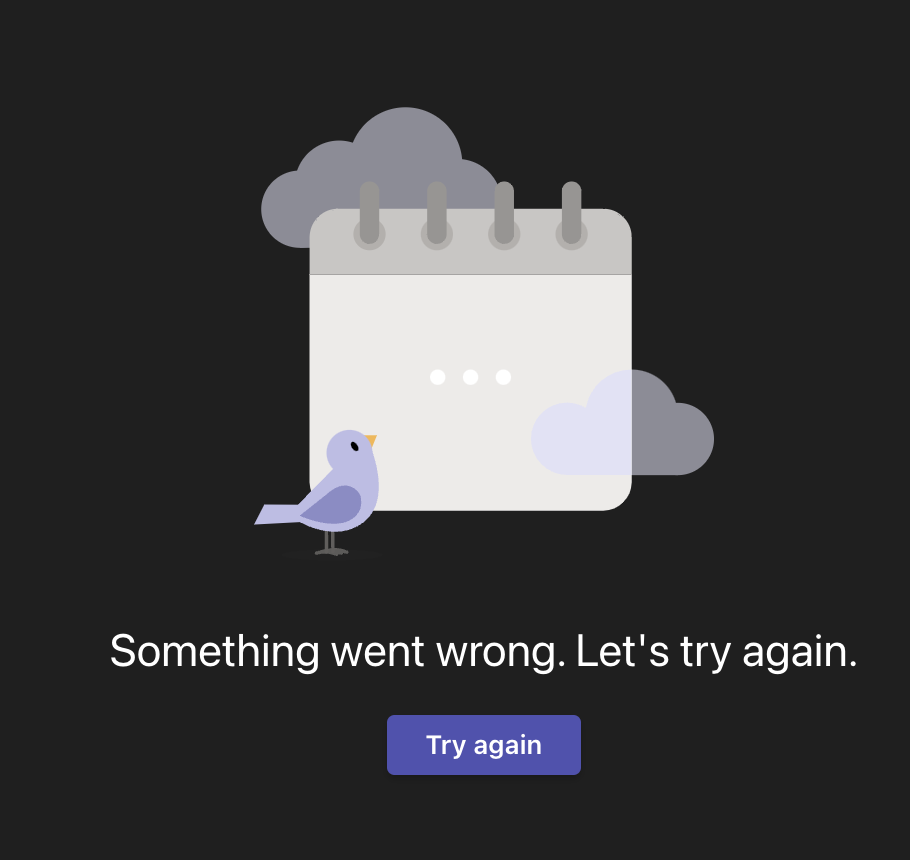The image size is (910, 860).
Task: Click the second calendar binder ring
Action: (x=437, y=215)
